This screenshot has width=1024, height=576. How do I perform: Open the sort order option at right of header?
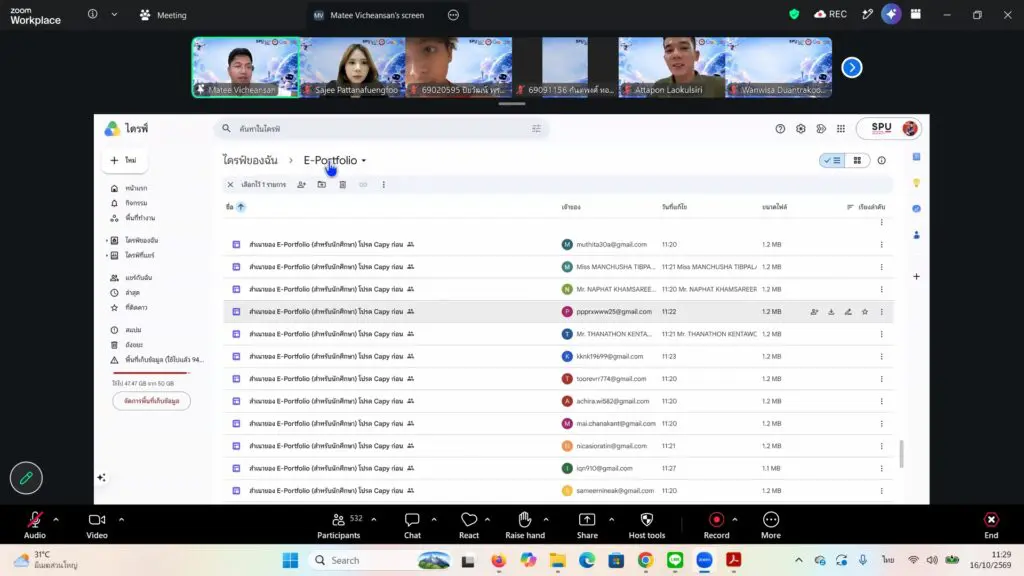866,207
